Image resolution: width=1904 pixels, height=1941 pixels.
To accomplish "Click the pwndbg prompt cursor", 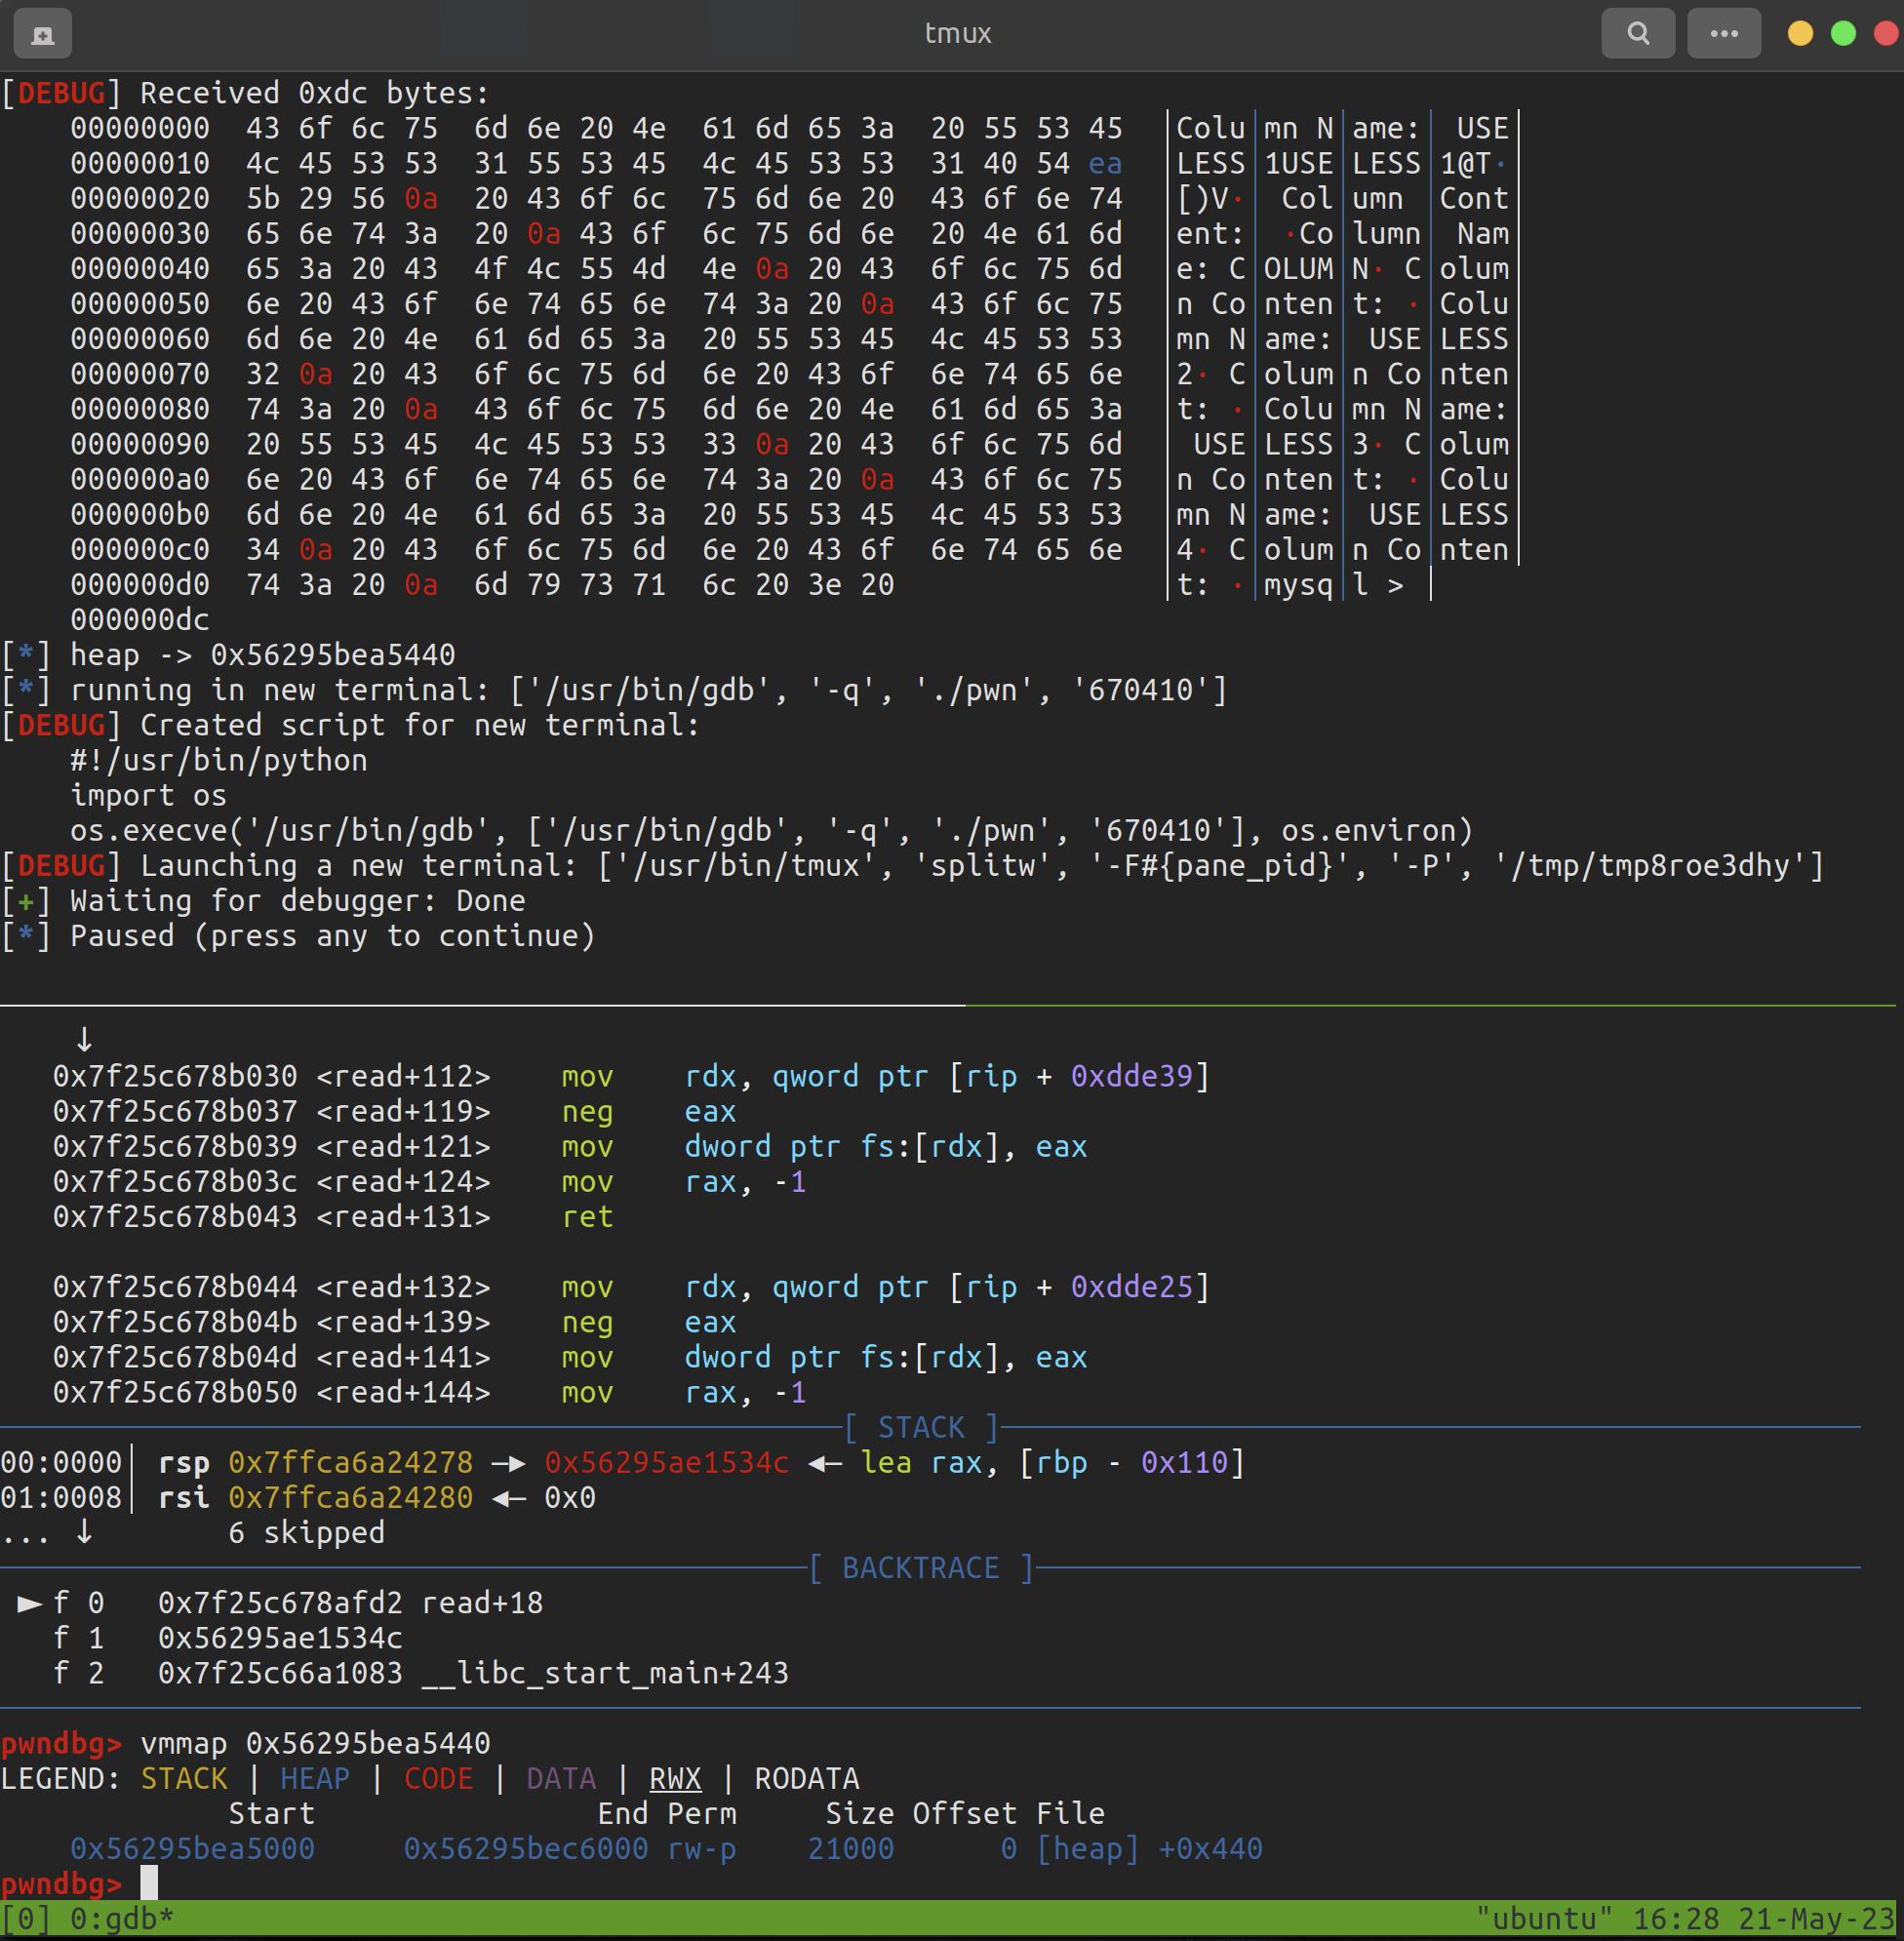I will tap(149, 1883).
